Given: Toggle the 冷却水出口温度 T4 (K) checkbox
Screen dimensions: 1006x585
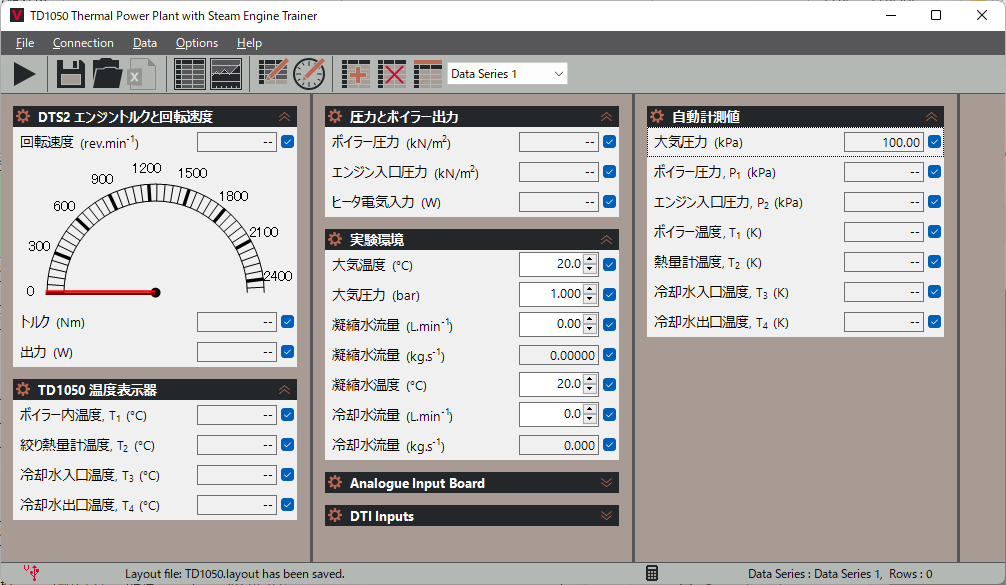Looking at the screenshot, I should click(x=935, y=321).
